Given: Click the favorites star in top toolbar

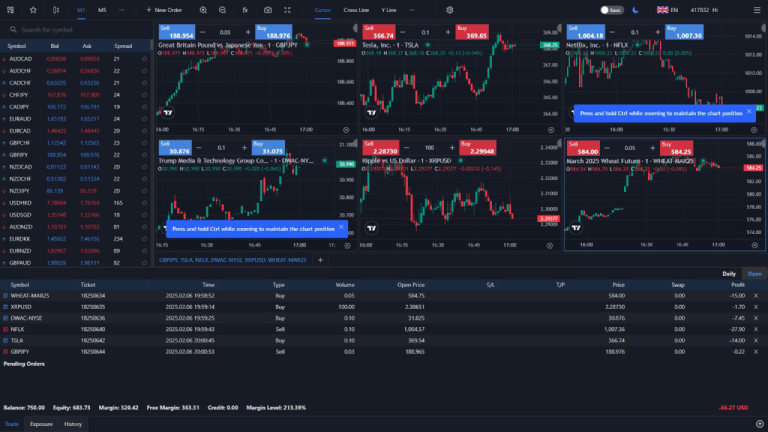Looking at the screenshot, I should [x=33, y=10].
